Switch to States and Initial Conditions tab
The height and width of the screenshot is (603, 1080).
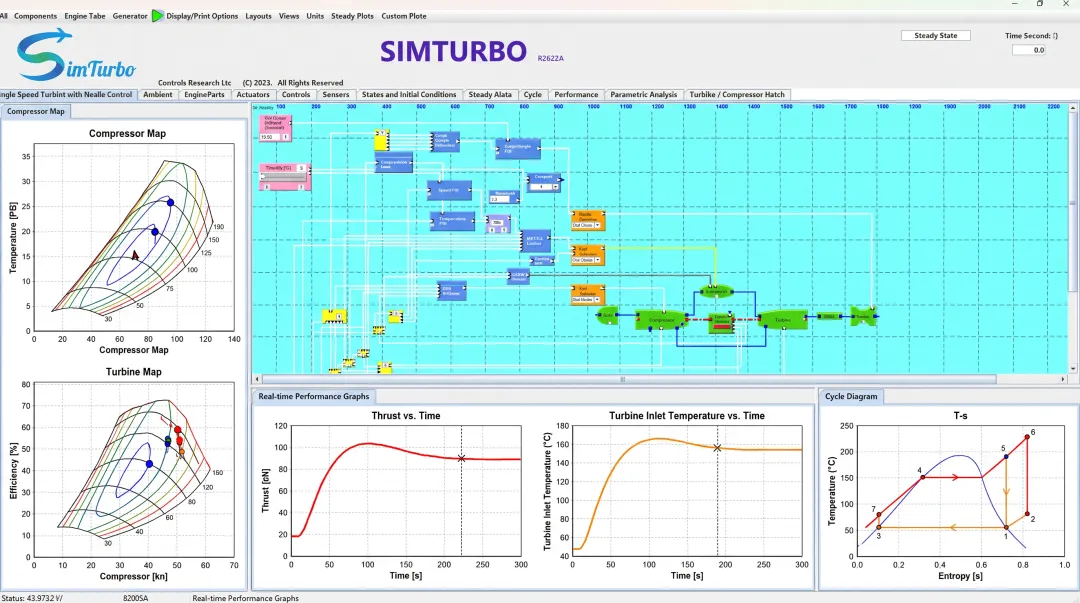408,94
